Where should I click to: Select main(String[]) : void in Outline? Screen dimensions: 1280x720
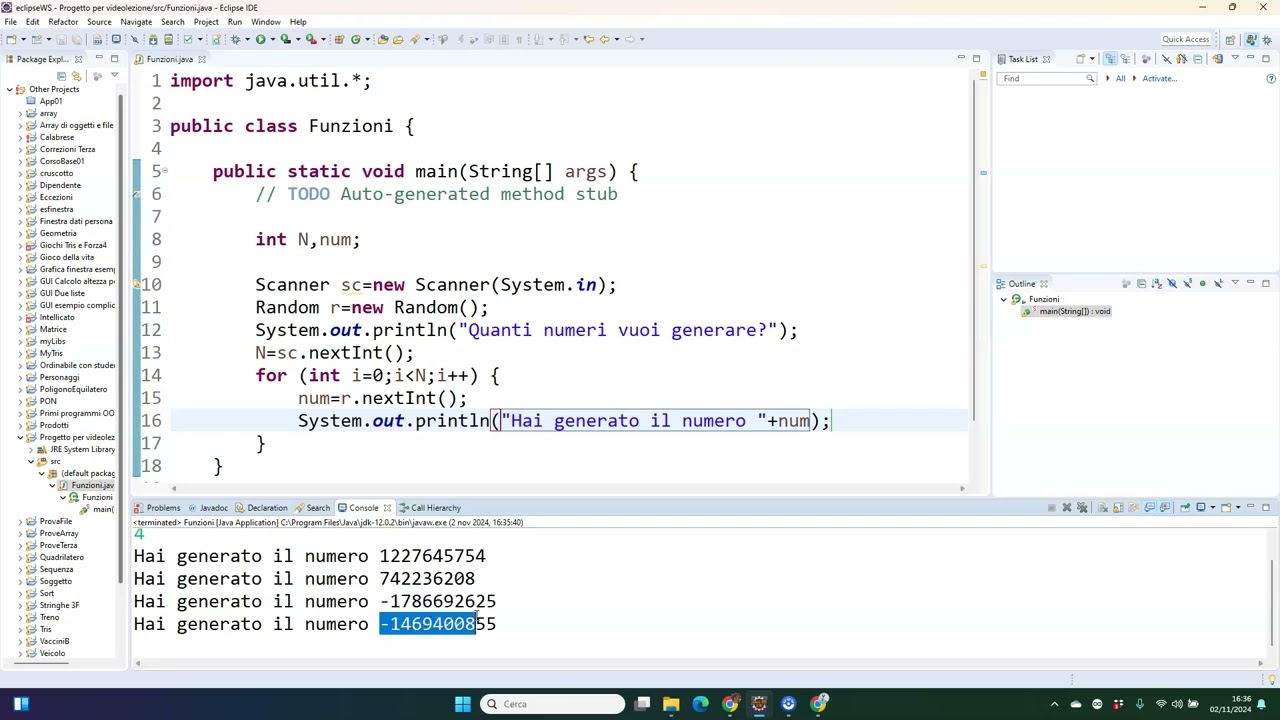tap(1066, 311)
